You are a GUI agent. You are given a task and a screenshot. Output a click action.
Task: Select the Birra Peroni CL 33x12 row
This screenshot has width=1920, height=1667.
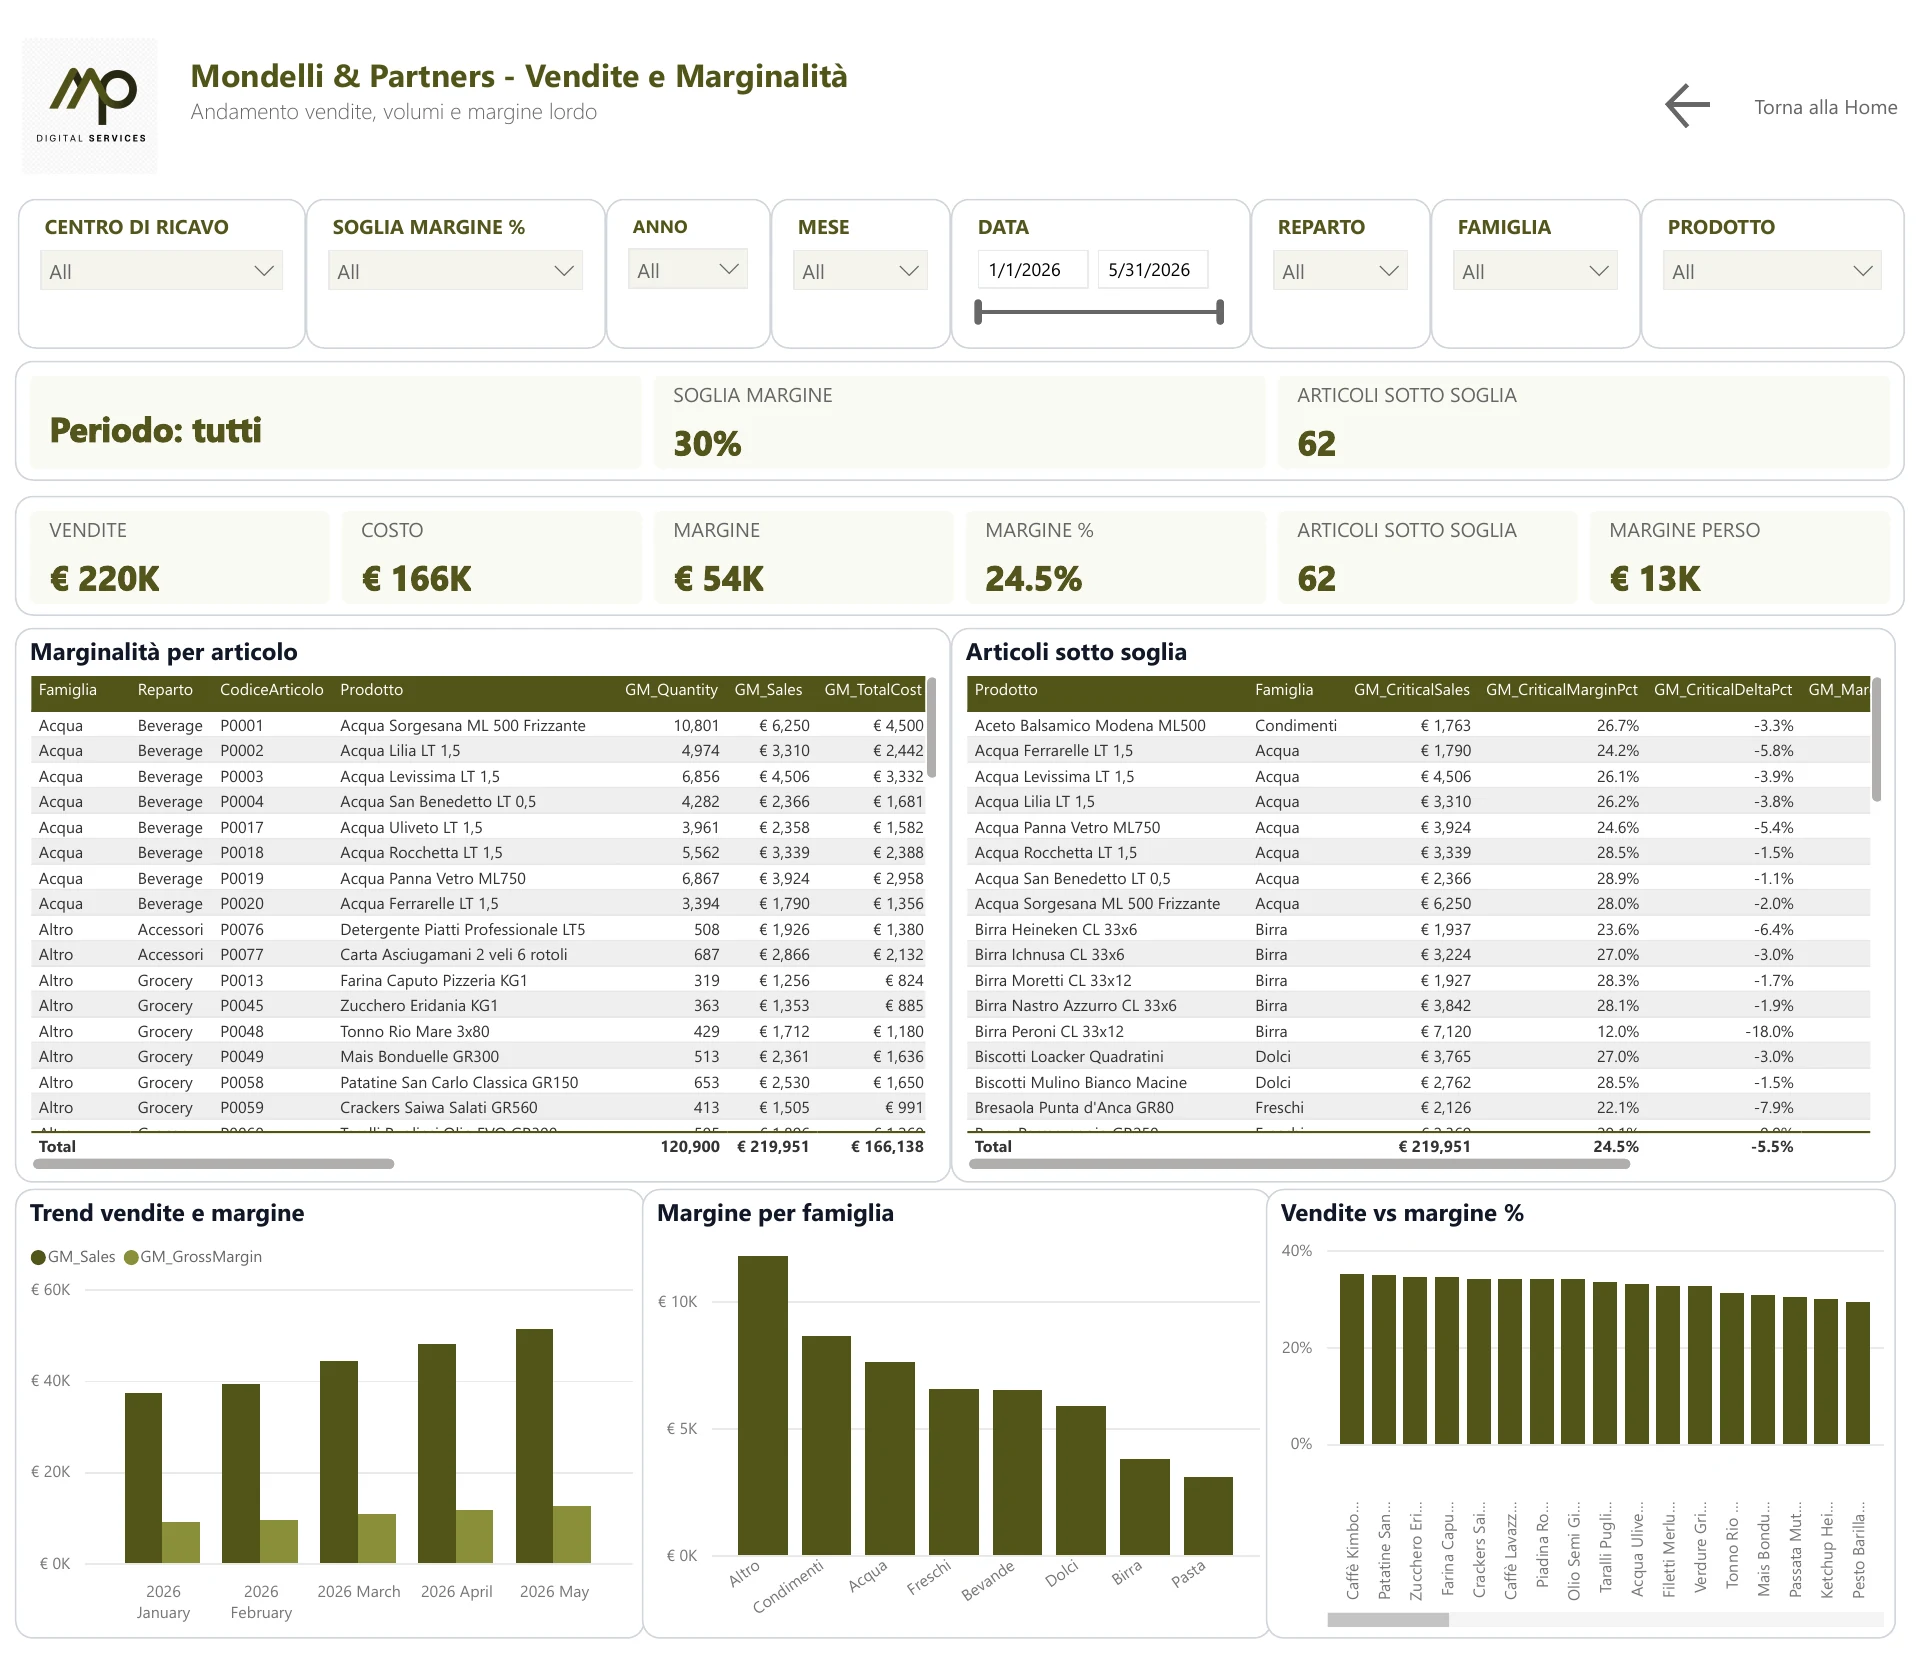tap(1418, 1032)
